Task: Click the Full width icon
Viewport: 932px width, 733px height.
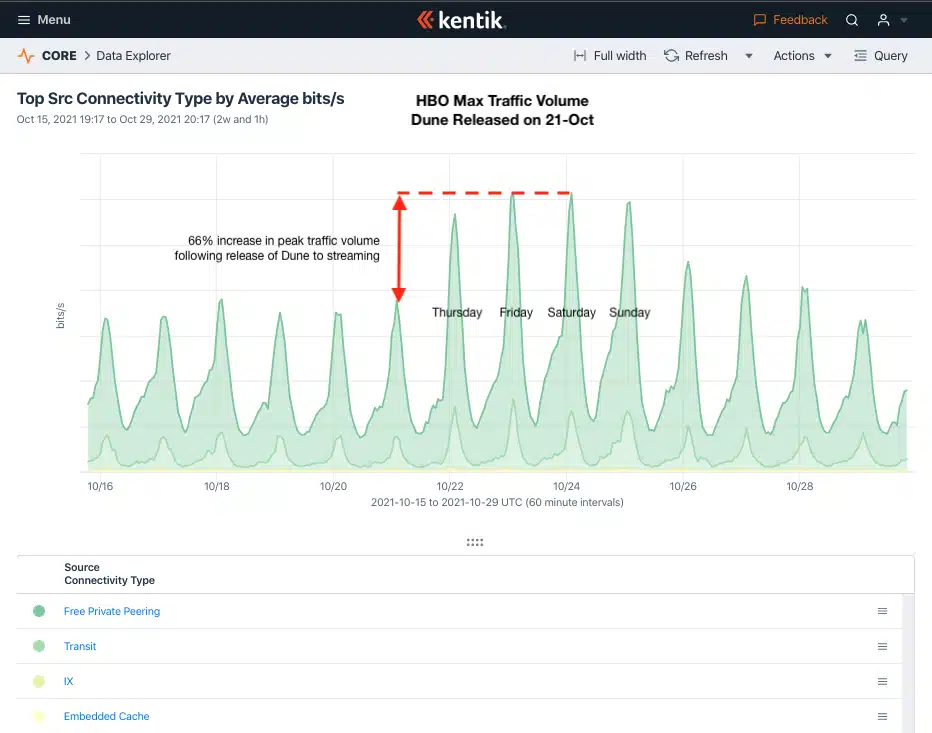Action: click(580, 56)
